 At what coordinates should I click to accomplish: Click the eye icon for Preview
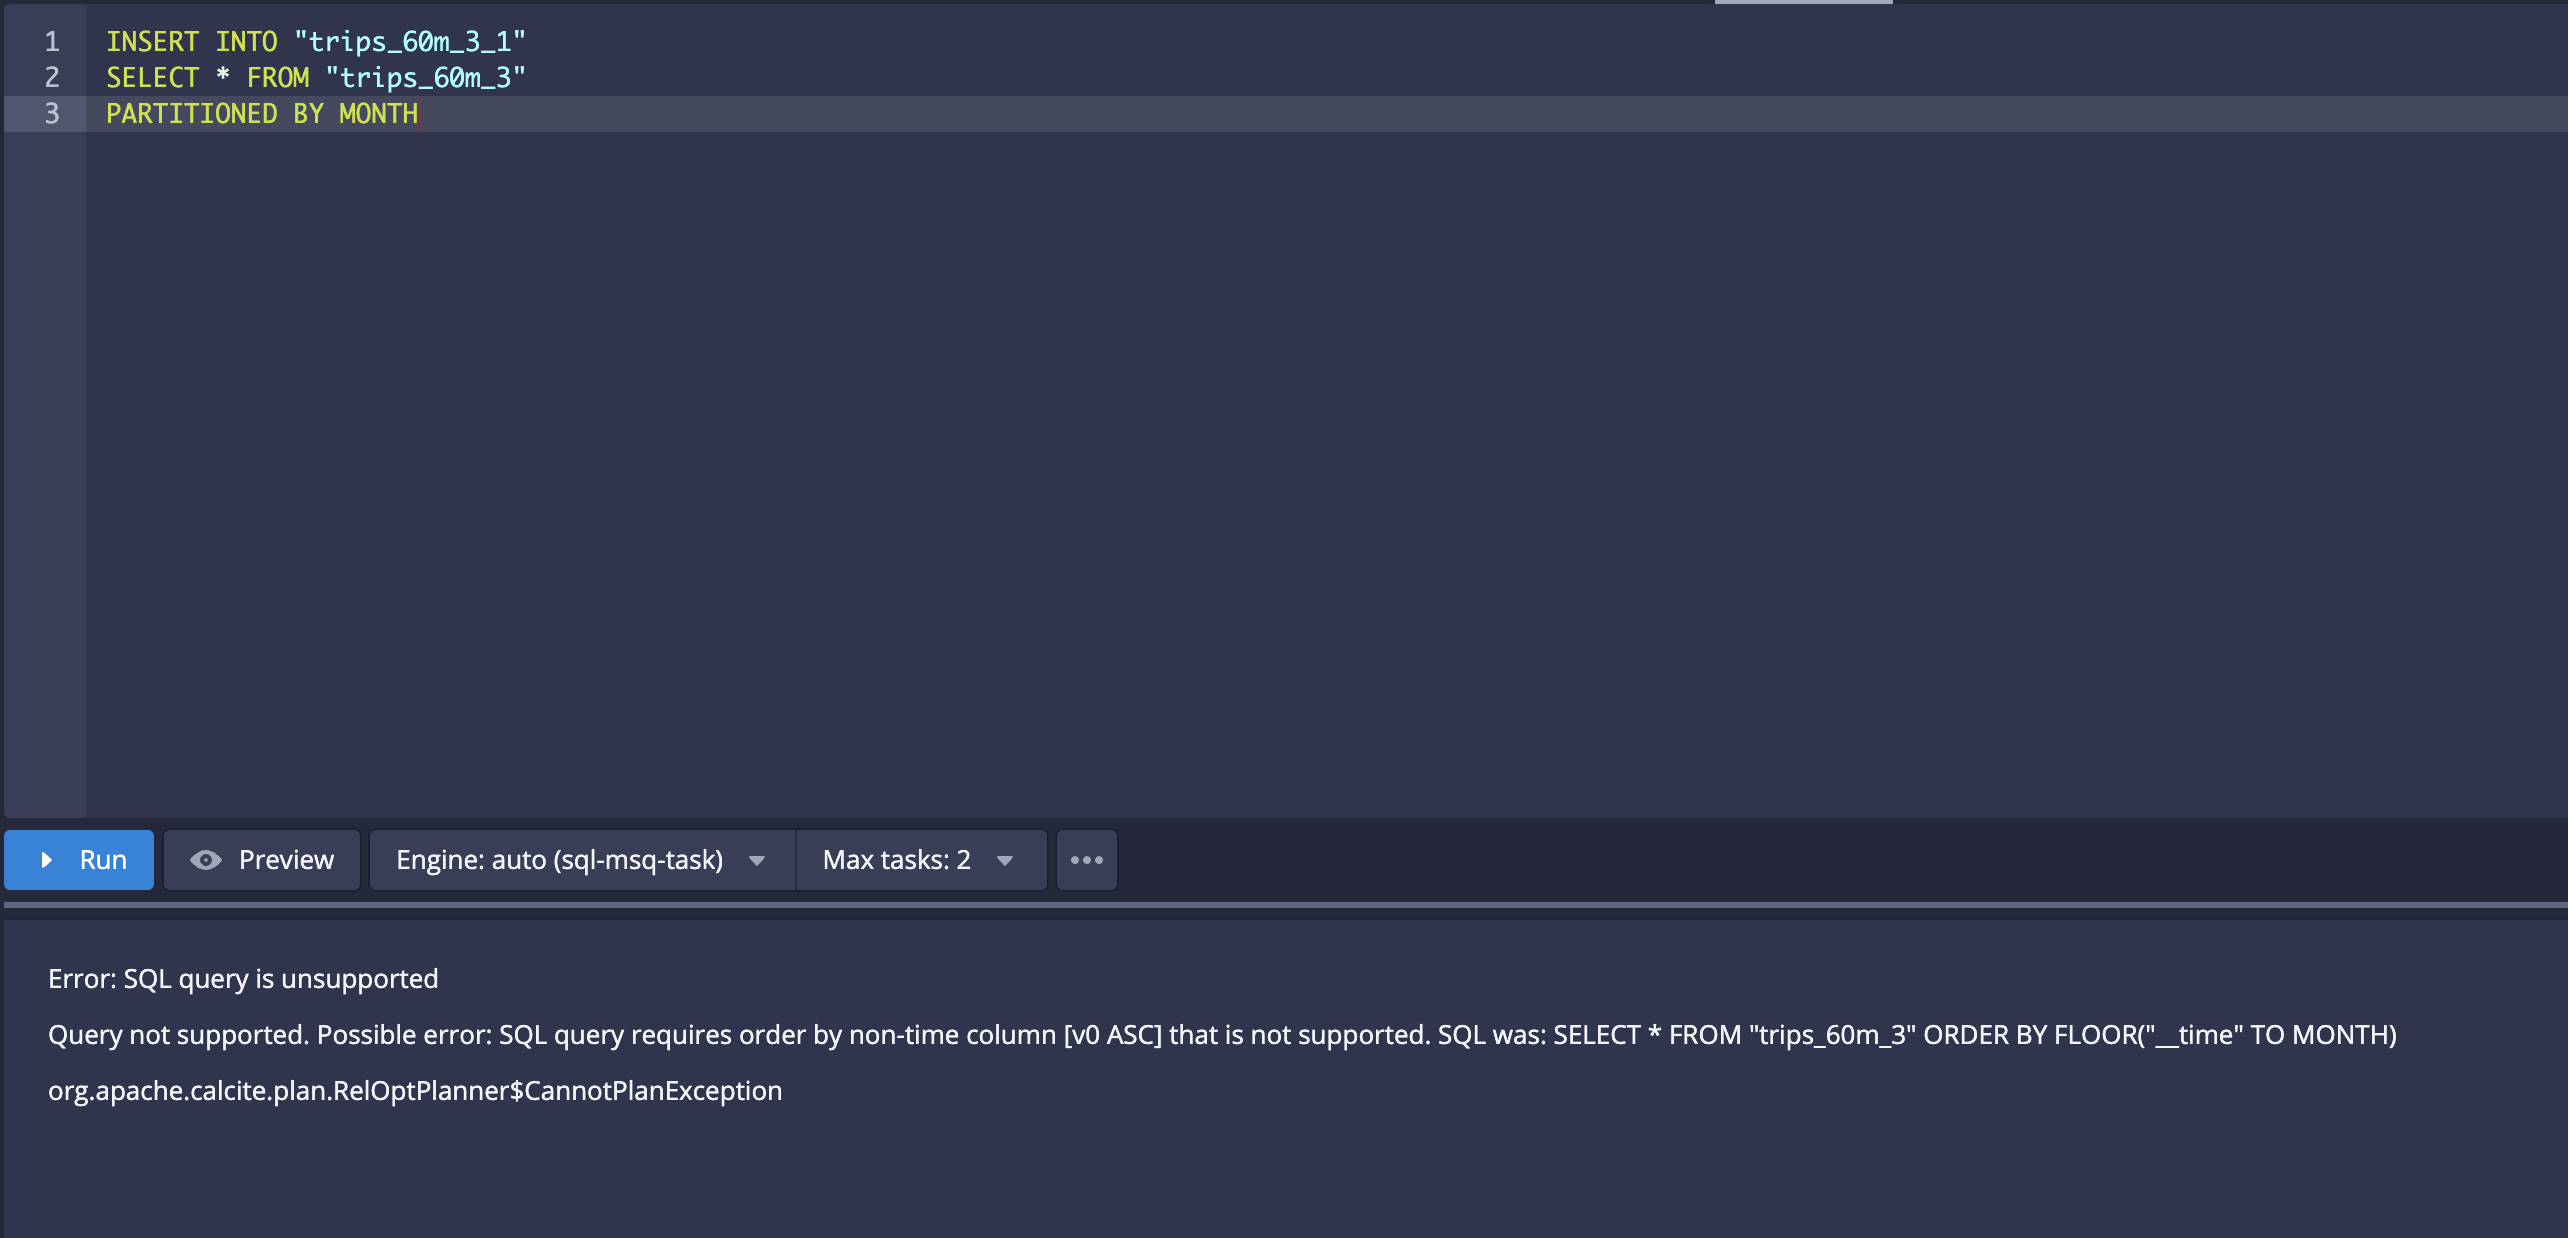205,860
